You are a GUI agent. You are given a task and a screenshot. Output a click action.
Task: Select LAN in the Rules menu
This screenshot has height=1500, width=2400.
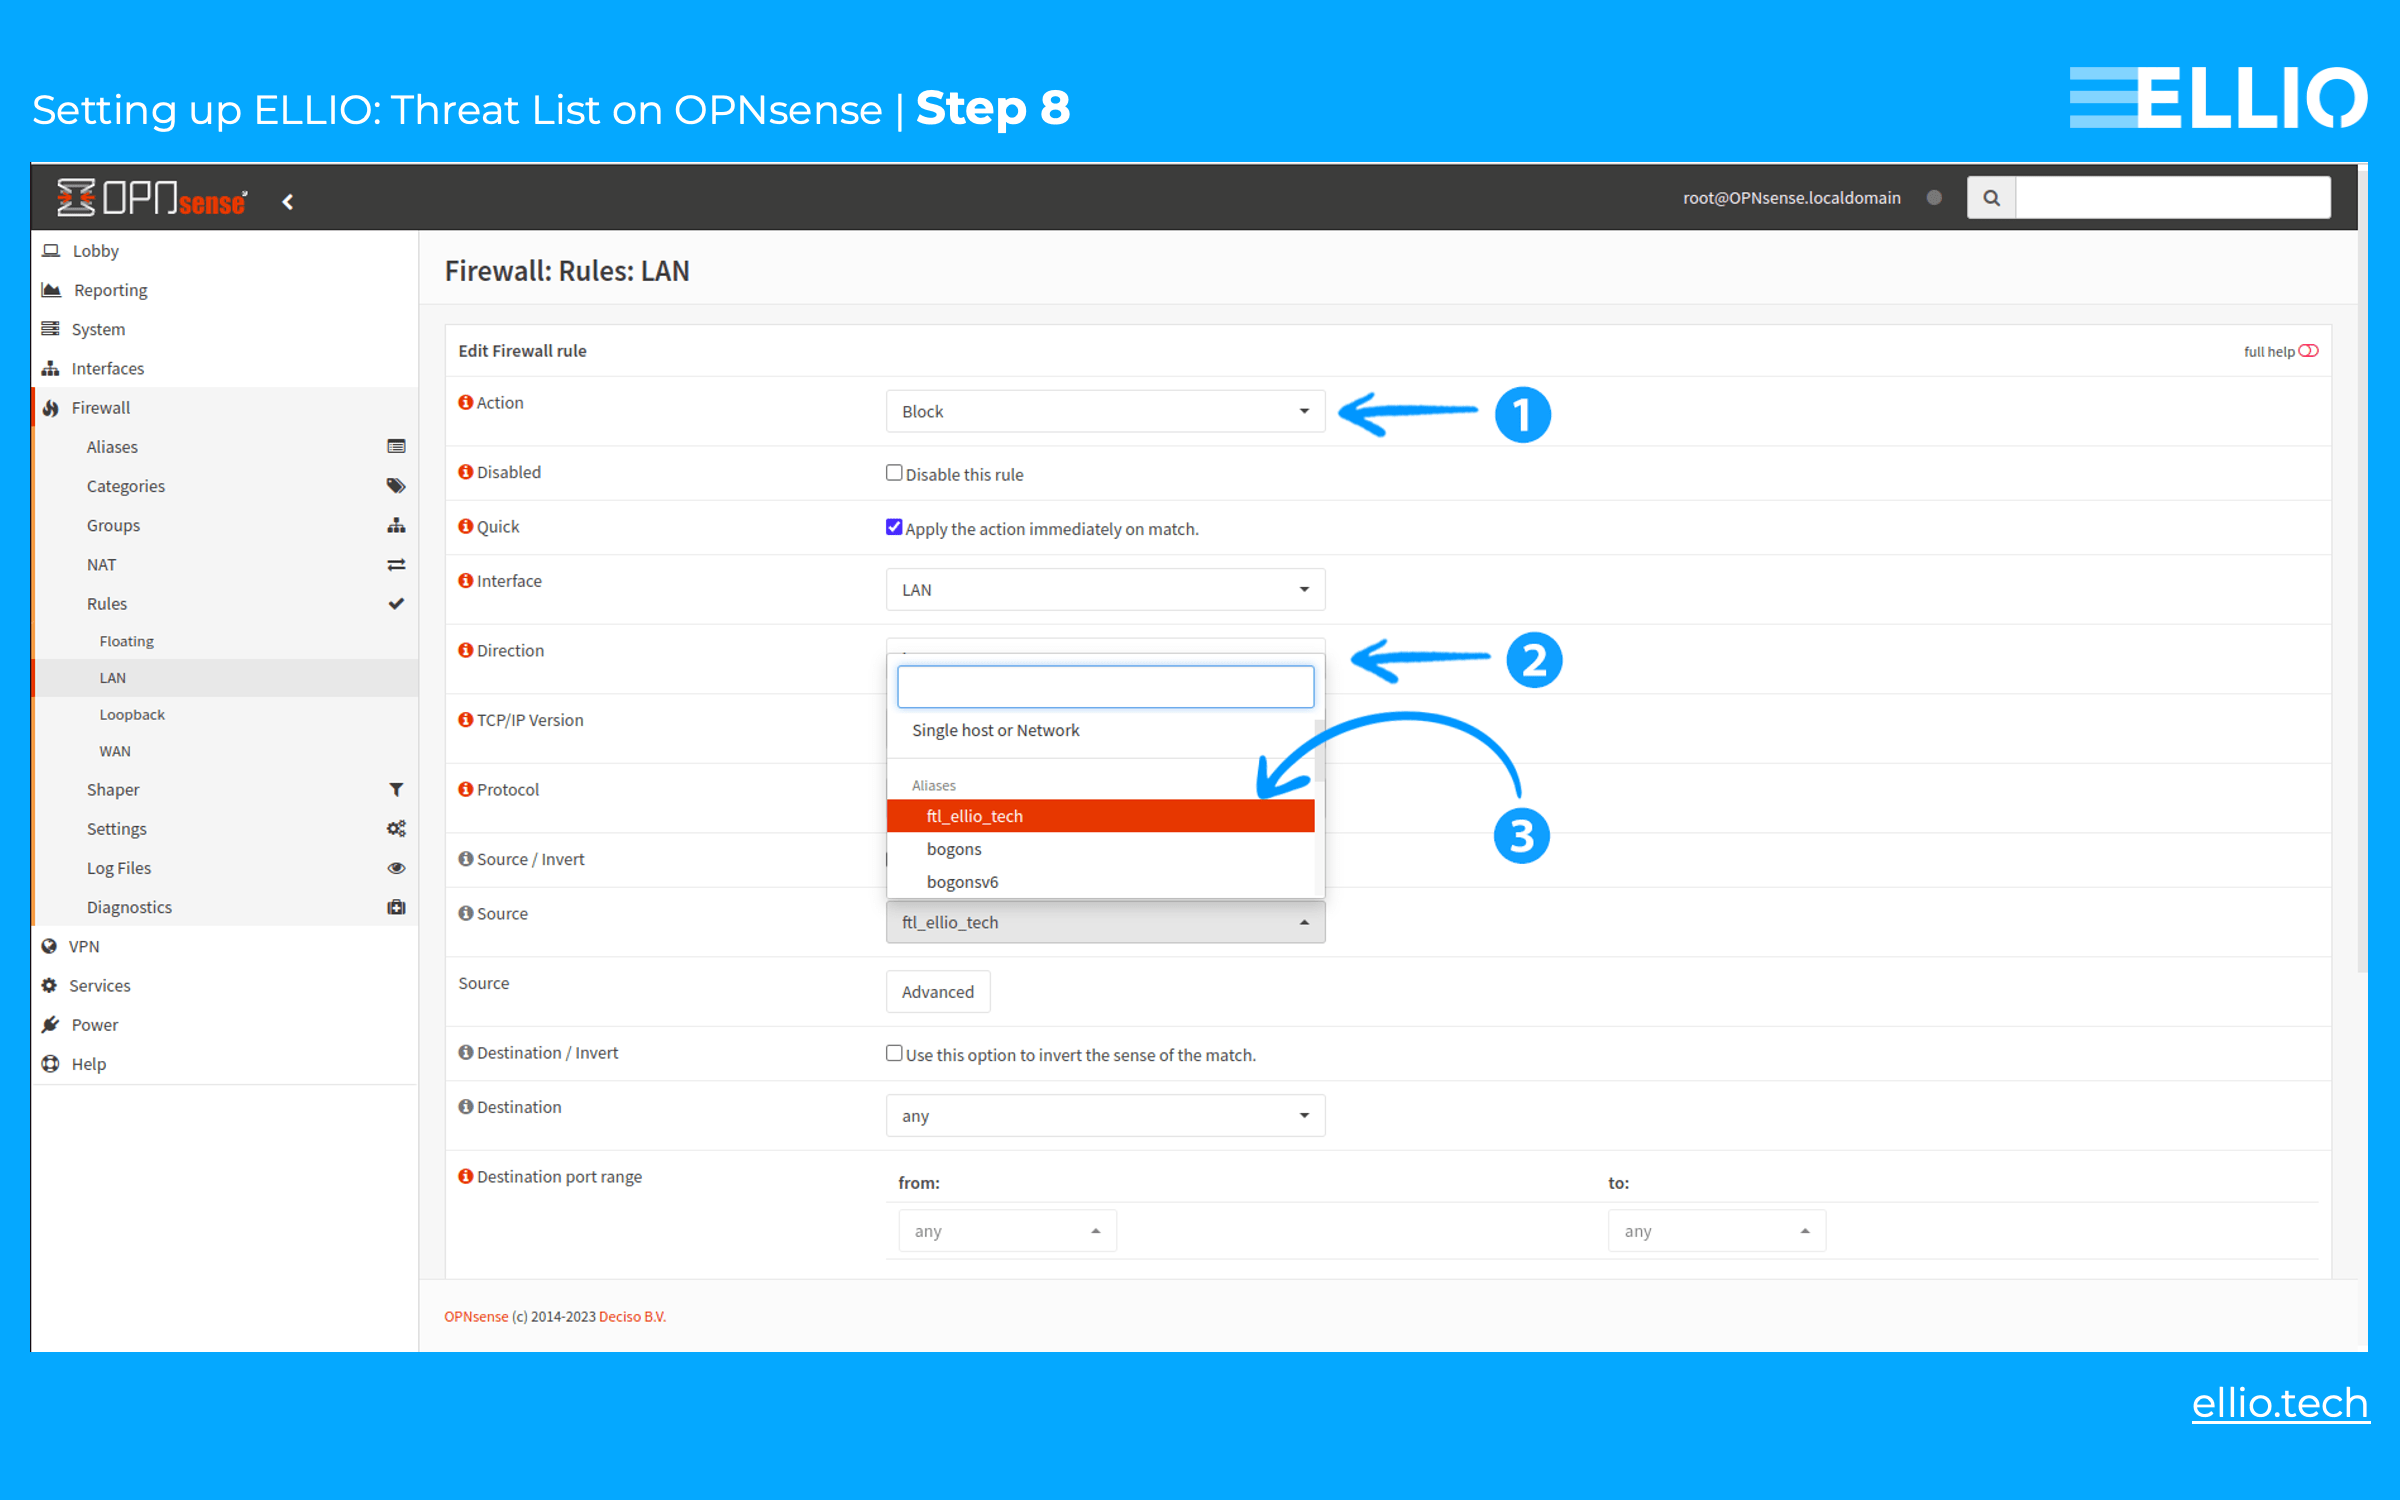pos(112,677)
